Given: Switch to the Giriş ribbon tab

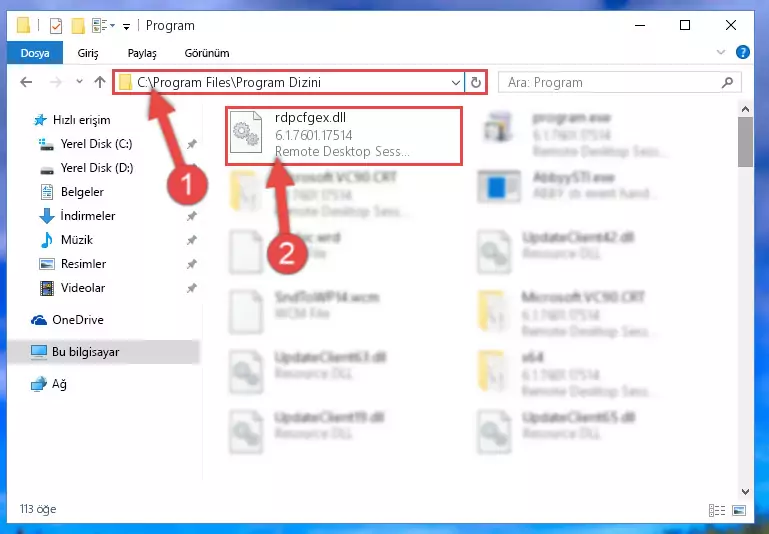Looking at the screenshot, I should click(88, 53).
